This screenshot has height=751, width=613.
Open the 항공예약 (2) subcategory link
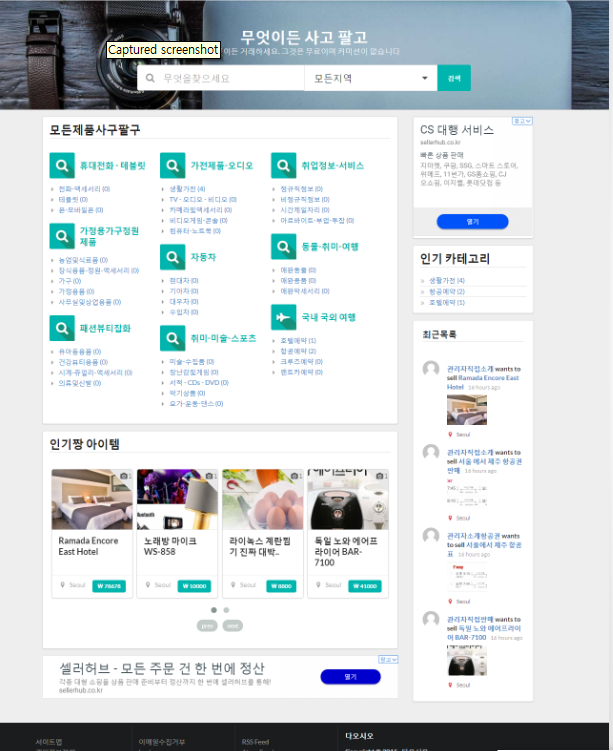click(297, 351)
